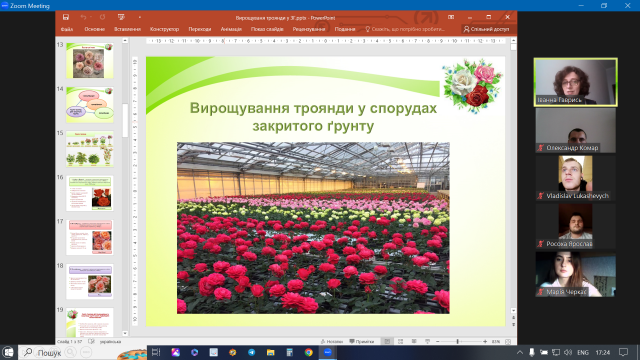The height and width of the screenshot is (360, 640).
Task: Open Task View on taskbar
Action: coord(156,352)
